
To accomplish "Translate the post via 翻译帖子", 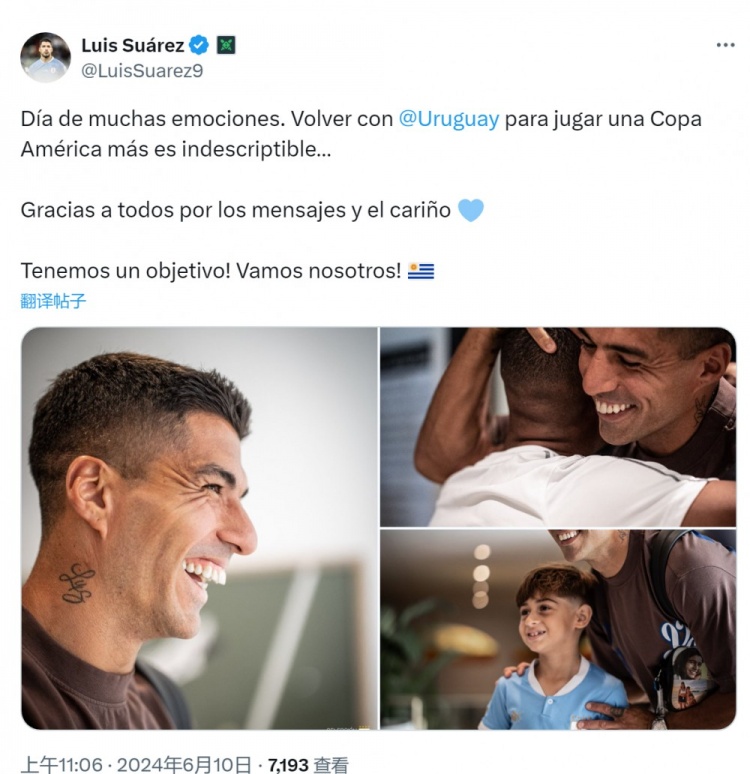I will pyautogui.click(x=53, y=301).
